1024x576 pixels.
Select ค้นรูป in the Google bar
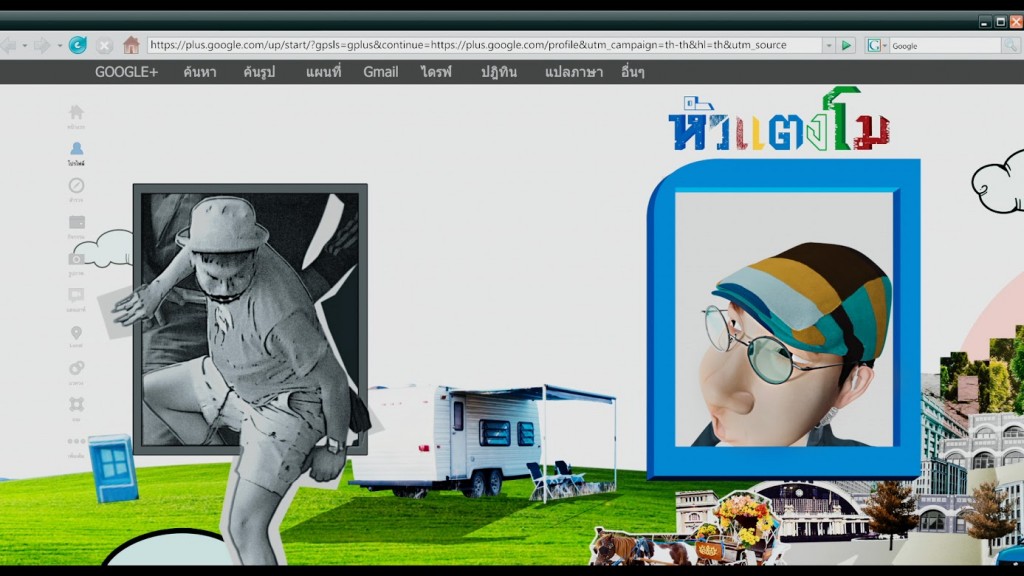[x=259, y=72]
